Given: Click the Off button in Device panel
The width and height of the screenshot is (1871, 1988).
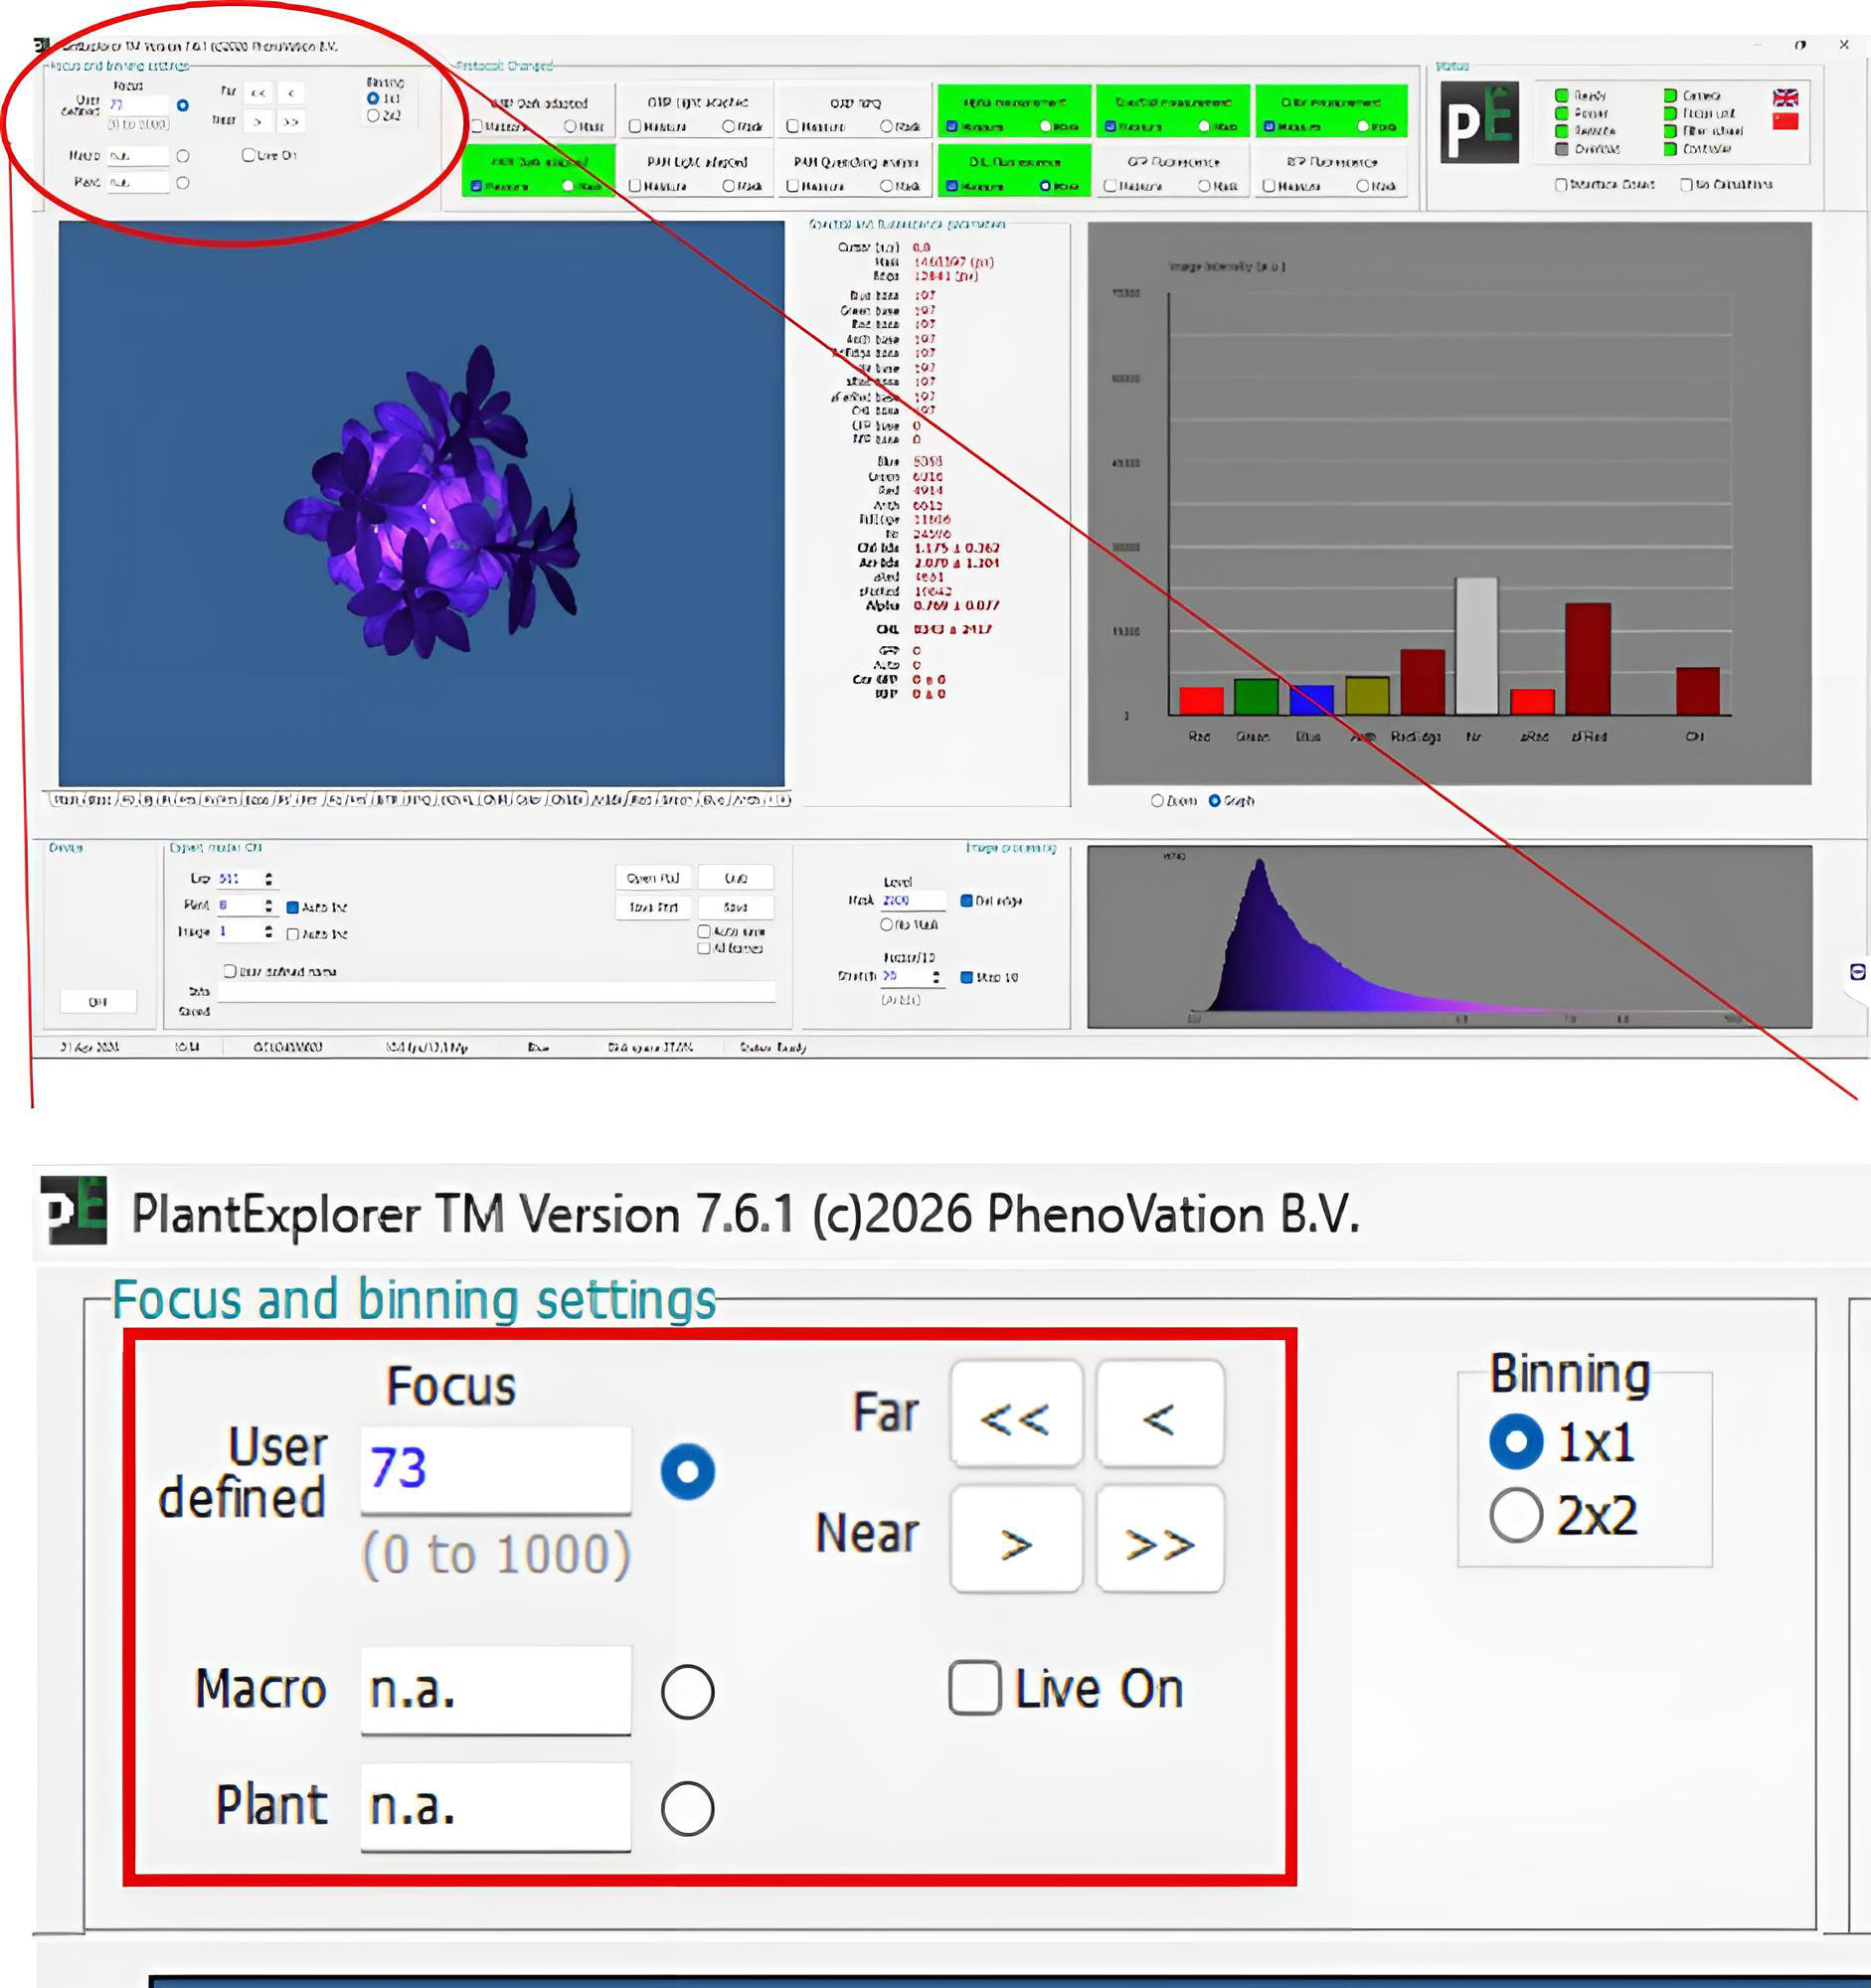Looking at the screenshot, I should [98, 1001].
